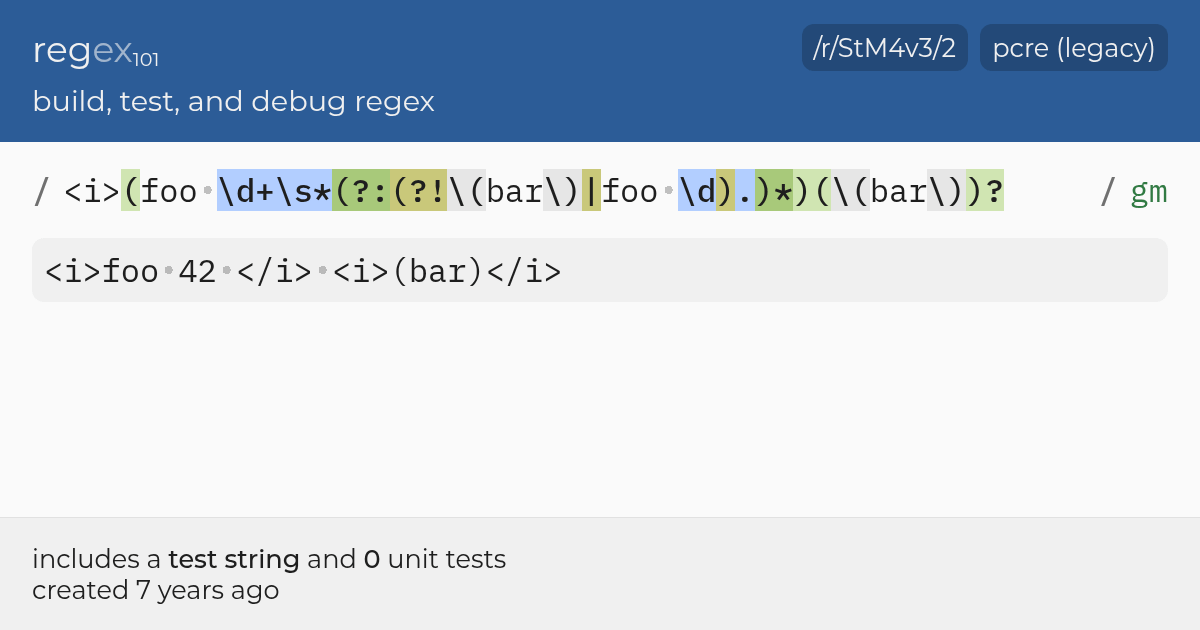Click the (?: non-capturing group token

coord(361,191)
